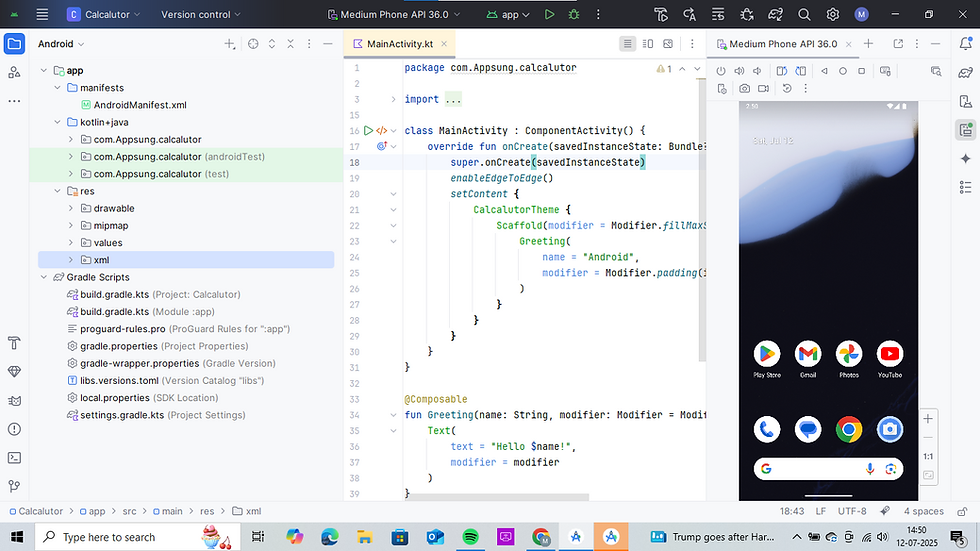Collapse the manifests folder
The image size is (980, 551).
[x=58, y=88]
